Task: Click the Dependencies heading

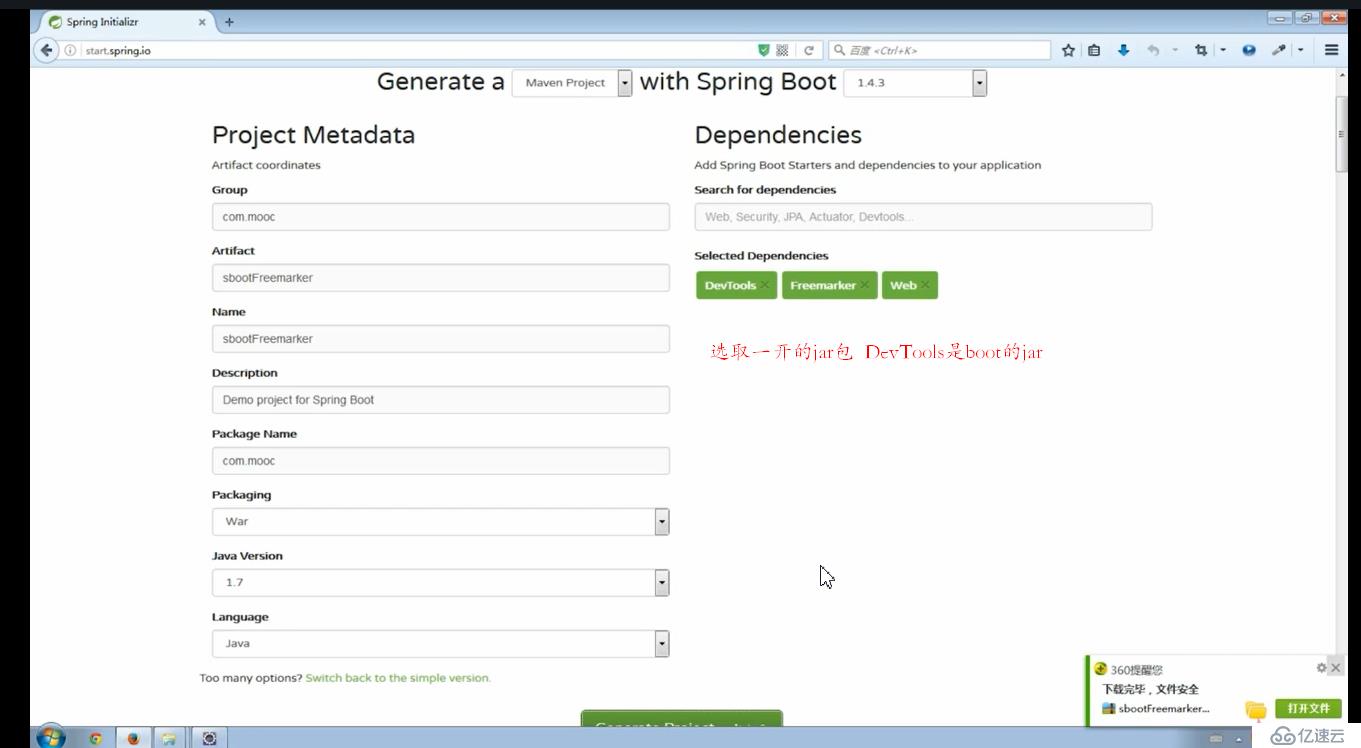Action: coord(778,135)
